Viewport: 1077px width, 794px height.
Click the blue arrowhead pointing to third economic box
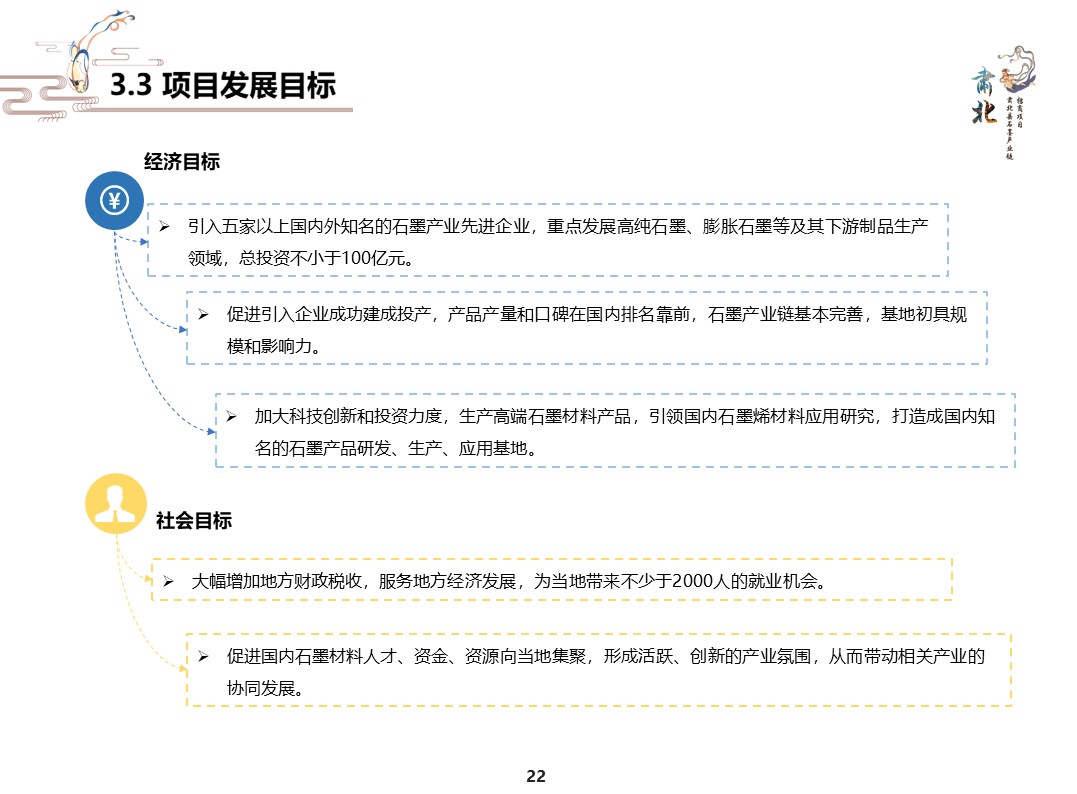click(x=210, y=432)
